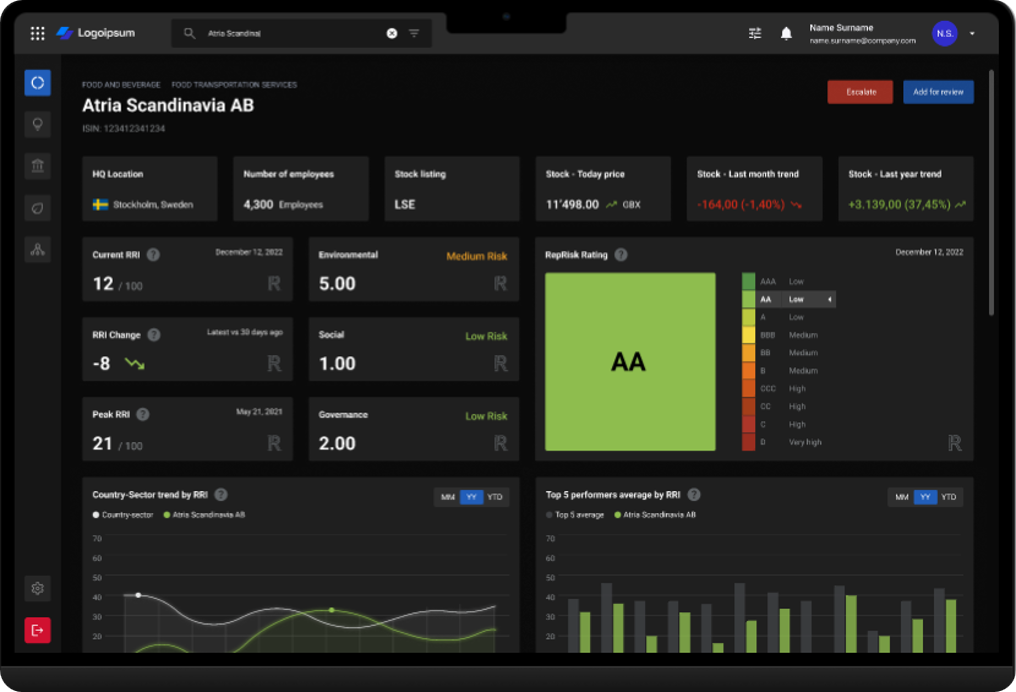Collapse the AA rating row arrow
This screenshot has height=692, width=1016.
click(x=829, y=299)
